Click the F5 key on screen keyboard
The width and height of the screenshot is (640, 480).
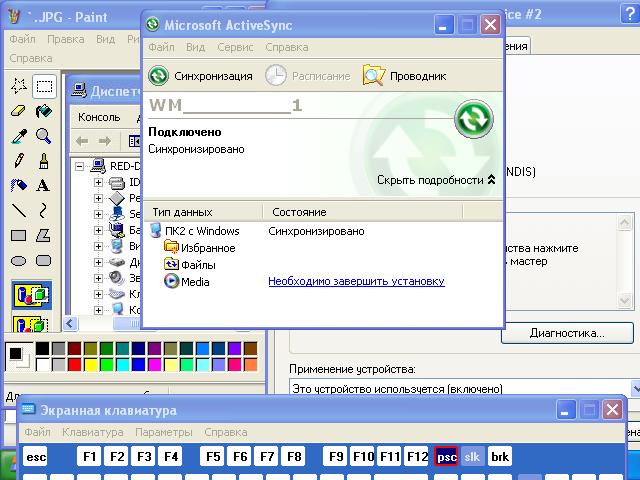tap(213, 456)
